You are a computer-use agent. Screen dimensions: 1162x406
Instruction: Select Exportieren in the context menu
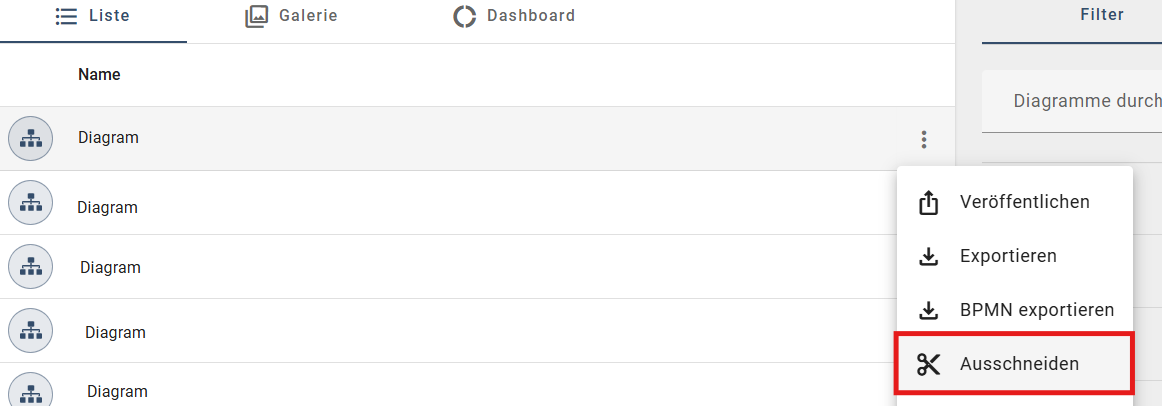(1008, 256)
